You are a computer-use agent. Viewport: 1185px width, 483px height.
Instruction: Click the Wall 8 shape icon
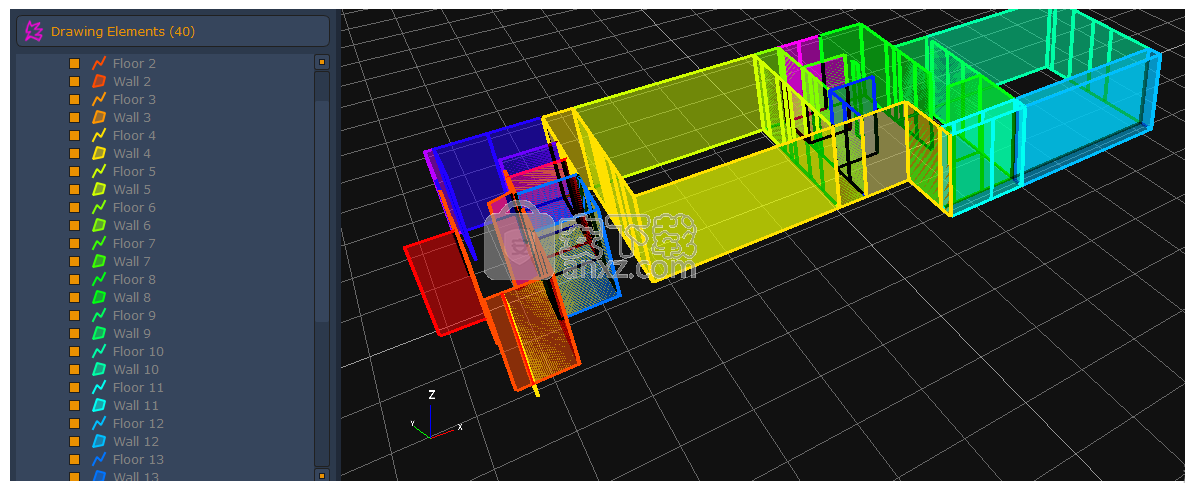point(98,297)
